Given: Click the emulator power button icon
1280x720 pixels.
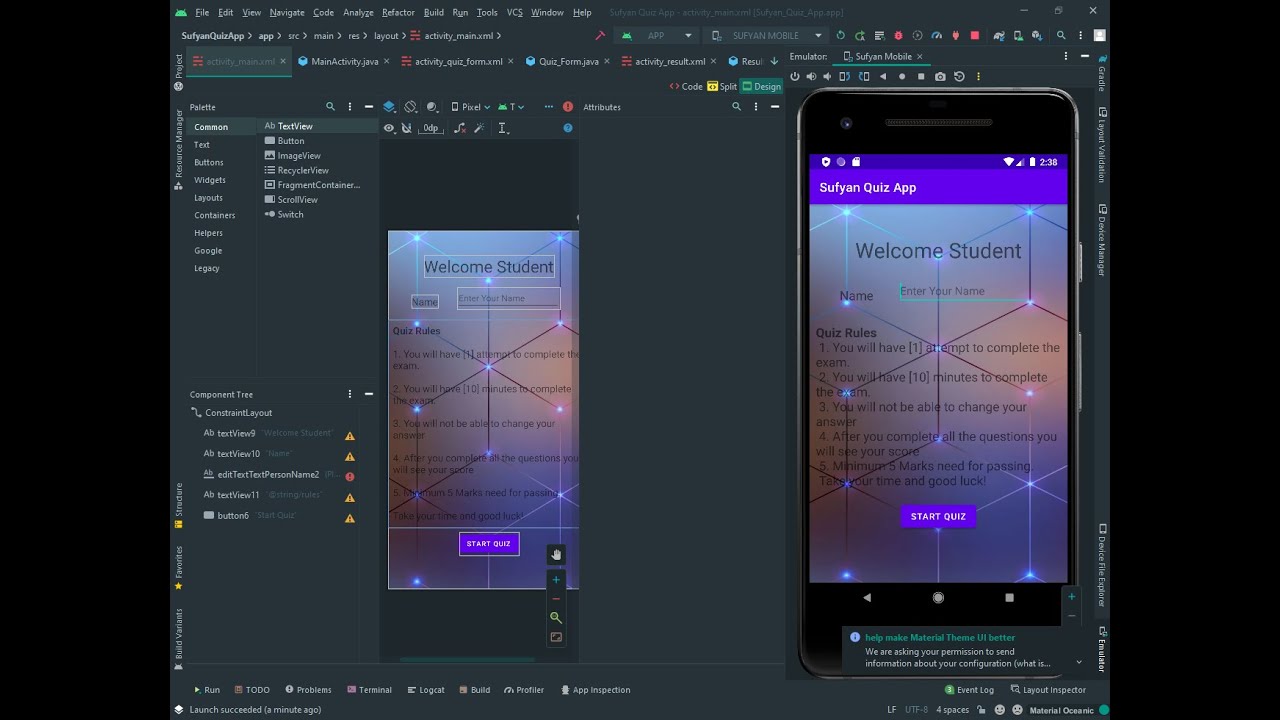Looking at the screenshot, I should pyautogui.click(x=795, y=76).
